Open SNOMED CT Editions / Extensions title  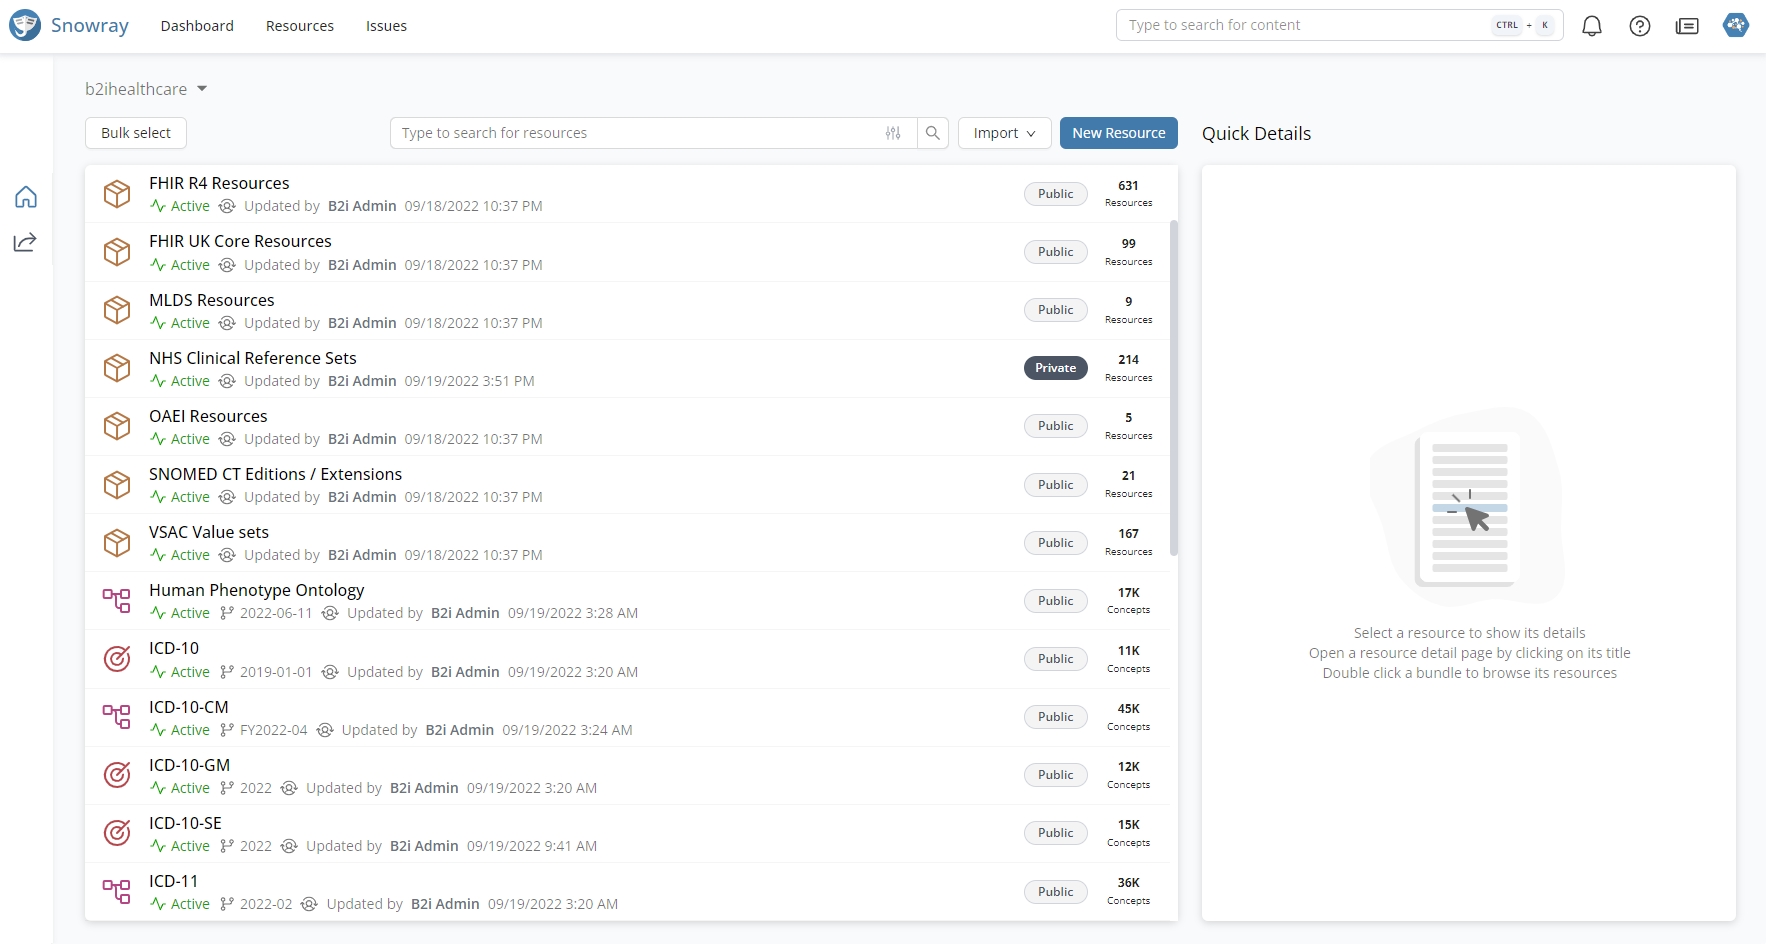coord(275,474)
